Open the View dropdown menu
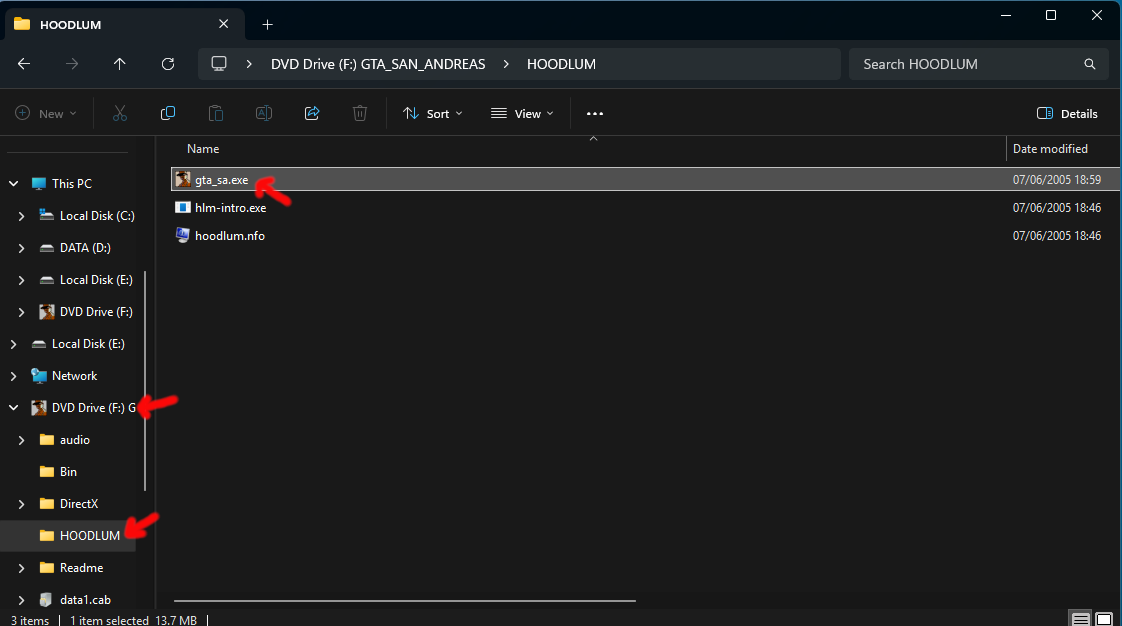Screen dimensions: 1122x626 (x=522, y=113)
